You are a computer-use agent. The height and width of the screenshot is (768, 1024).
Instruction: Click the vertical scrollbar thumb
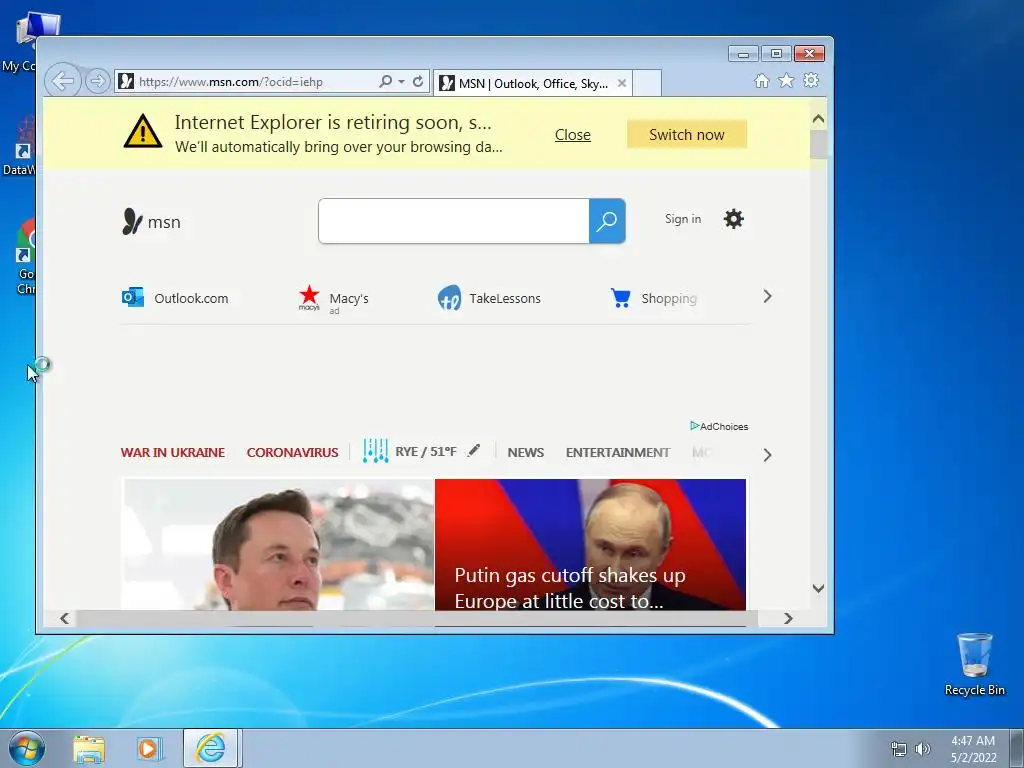(x=818, y=144)
